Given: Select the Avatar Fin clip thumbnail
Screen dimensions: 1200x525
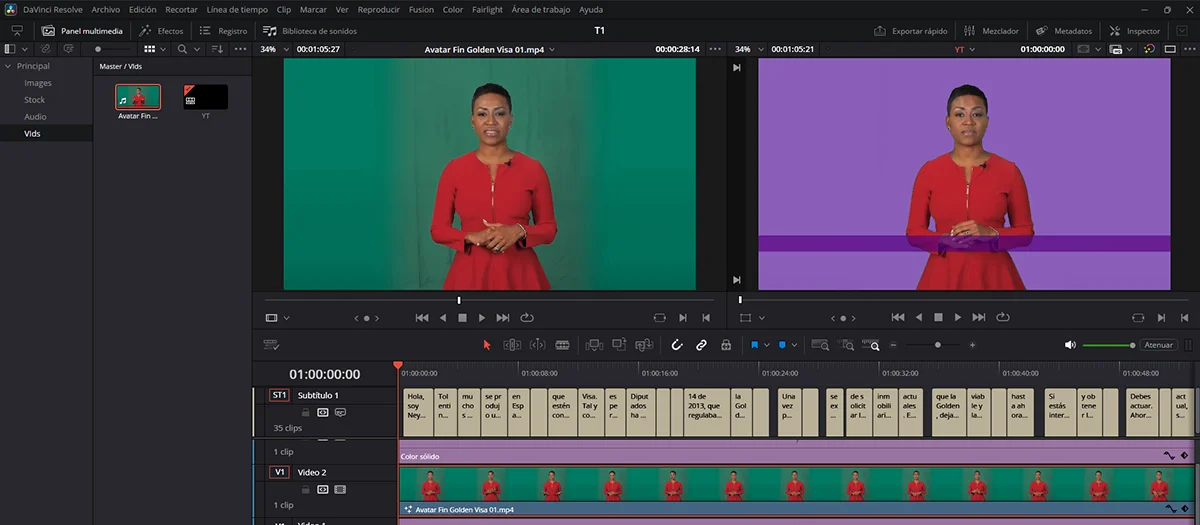Looking at the screenshot, I should [x=138, y=98].
